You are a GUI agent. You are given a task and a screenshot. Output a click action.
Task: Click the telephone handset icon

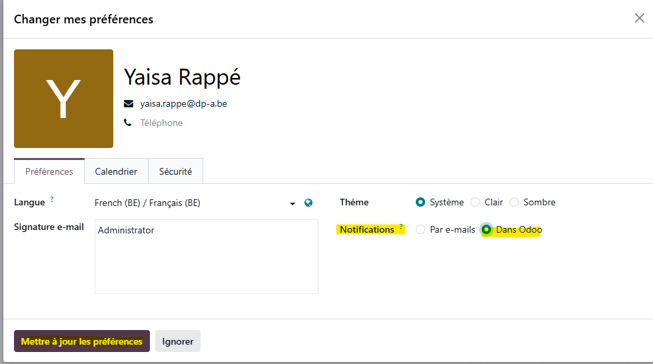click(x=127, y=122)
